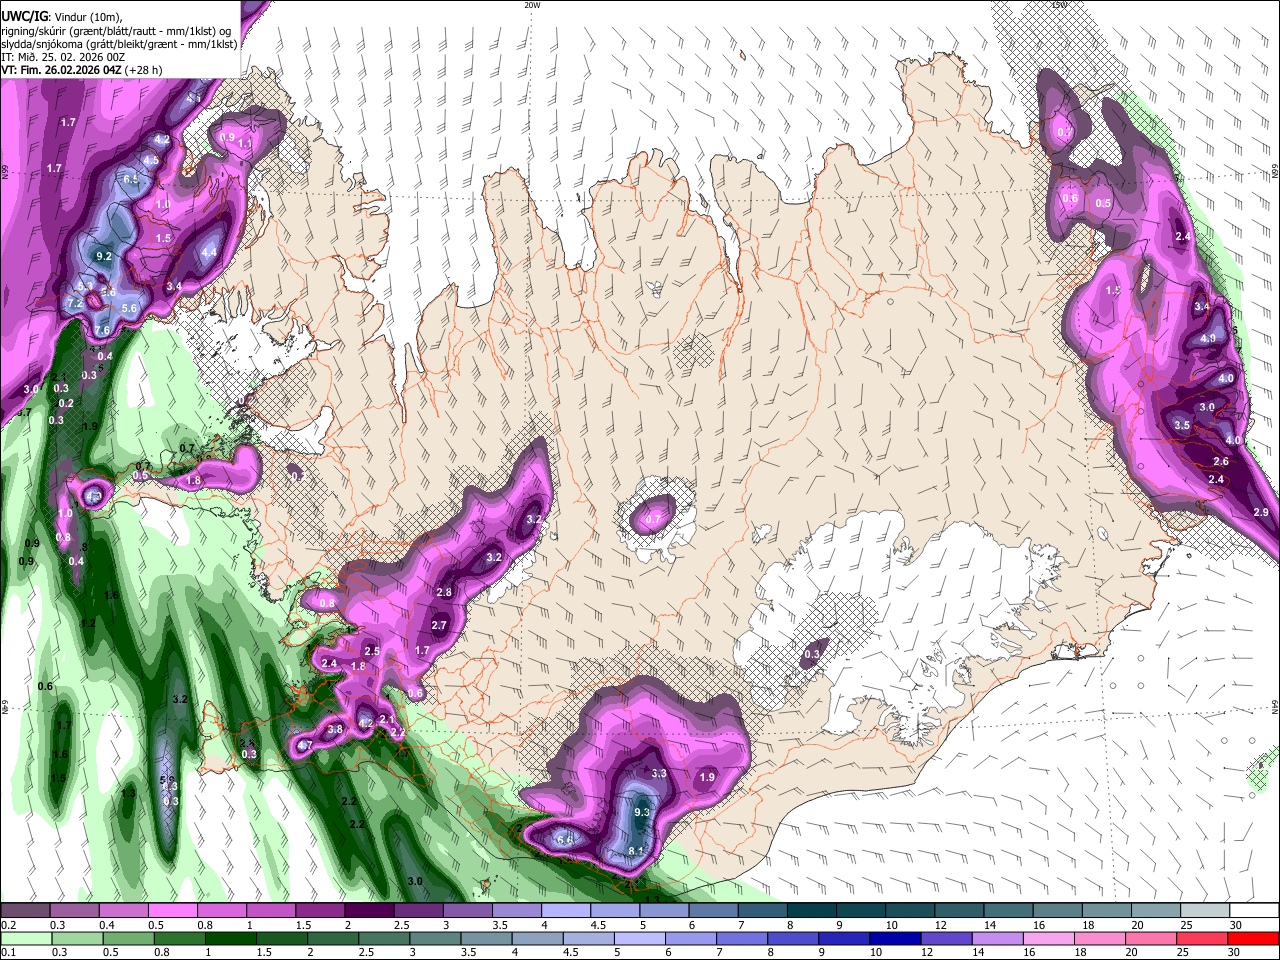Image resolution: width=1280 pixels, height=960 pixels.
Task: Click dark teal snow swatch between 9 and 10
Action: click(x=860, y=911)
